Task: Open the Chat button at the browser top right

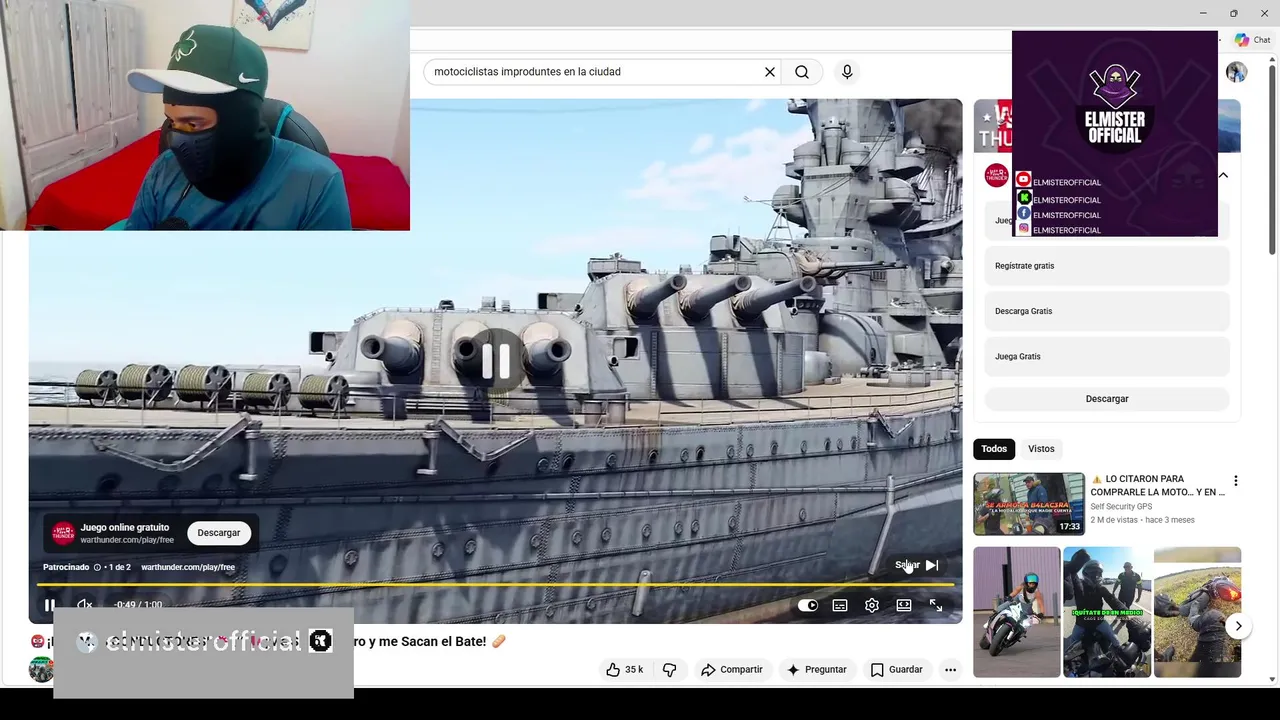Action: coord(1252,40)
